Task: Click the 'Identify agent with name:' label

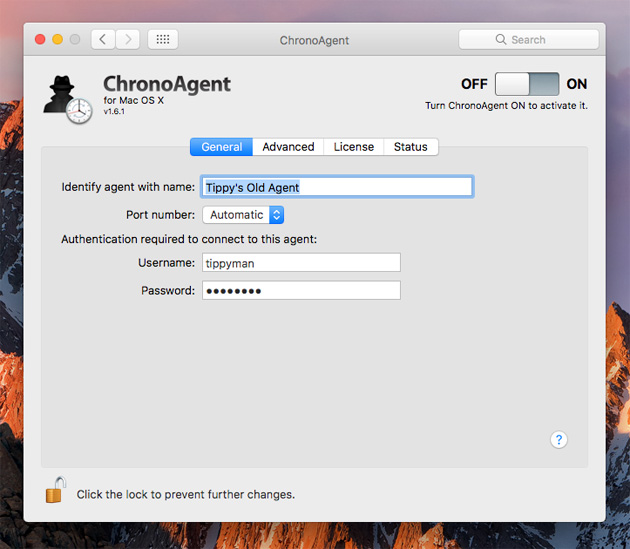Action: 128,187
